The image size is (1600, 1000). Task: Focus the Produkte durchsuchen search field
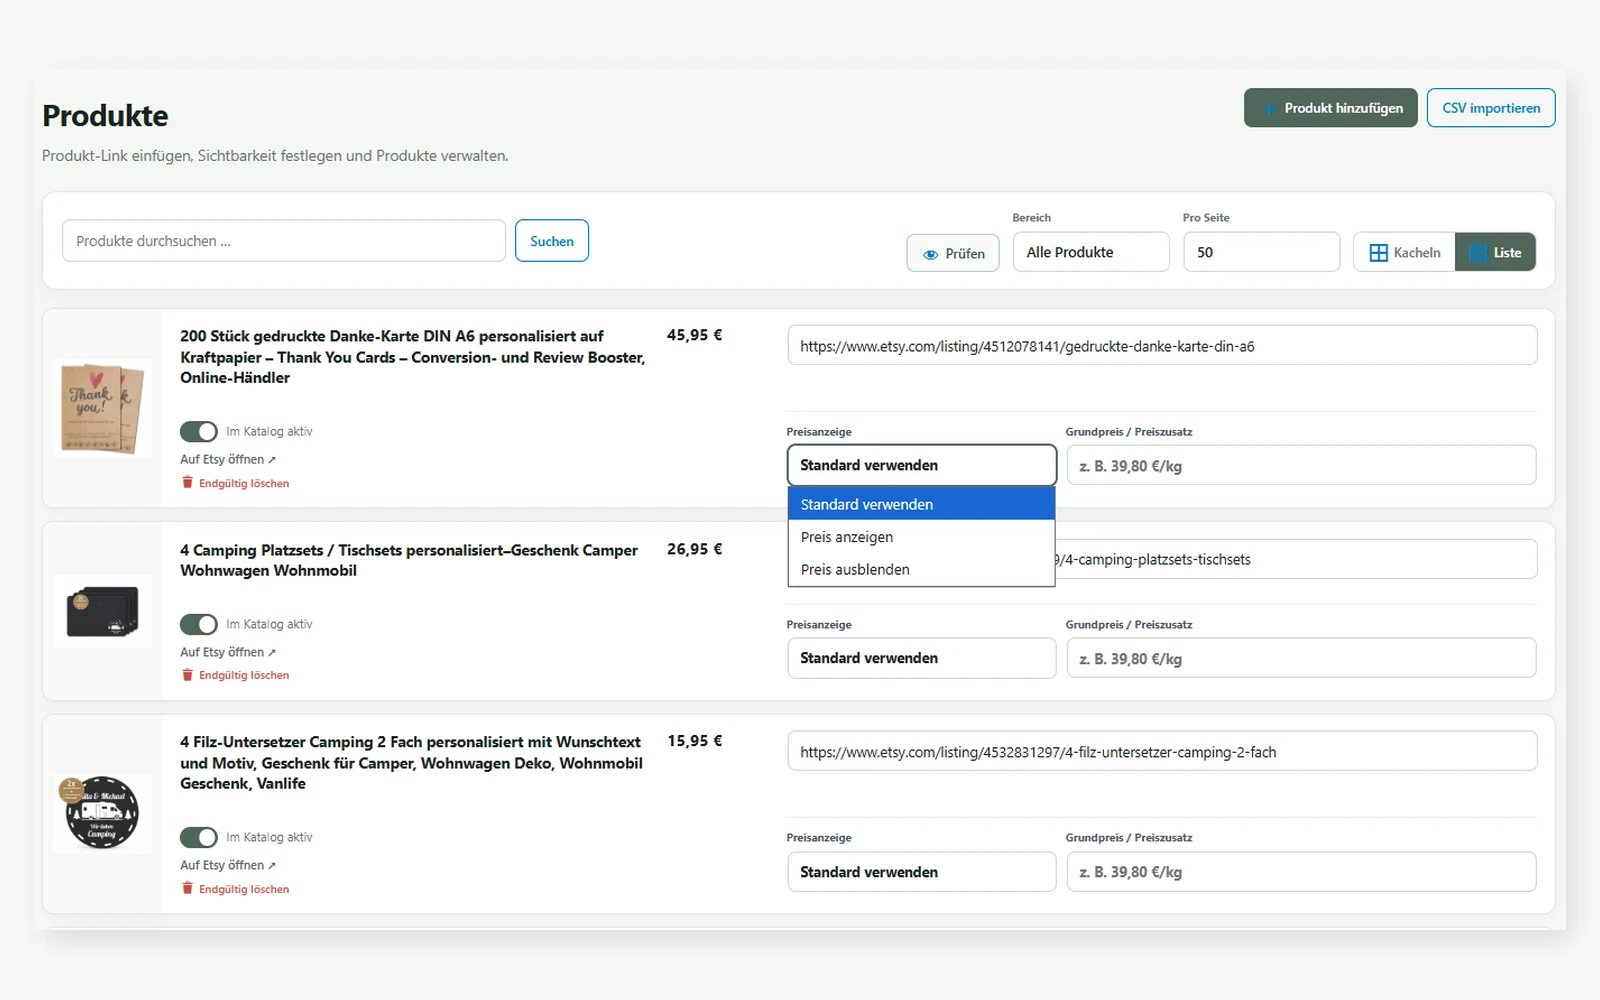click(x=284, y=241)
